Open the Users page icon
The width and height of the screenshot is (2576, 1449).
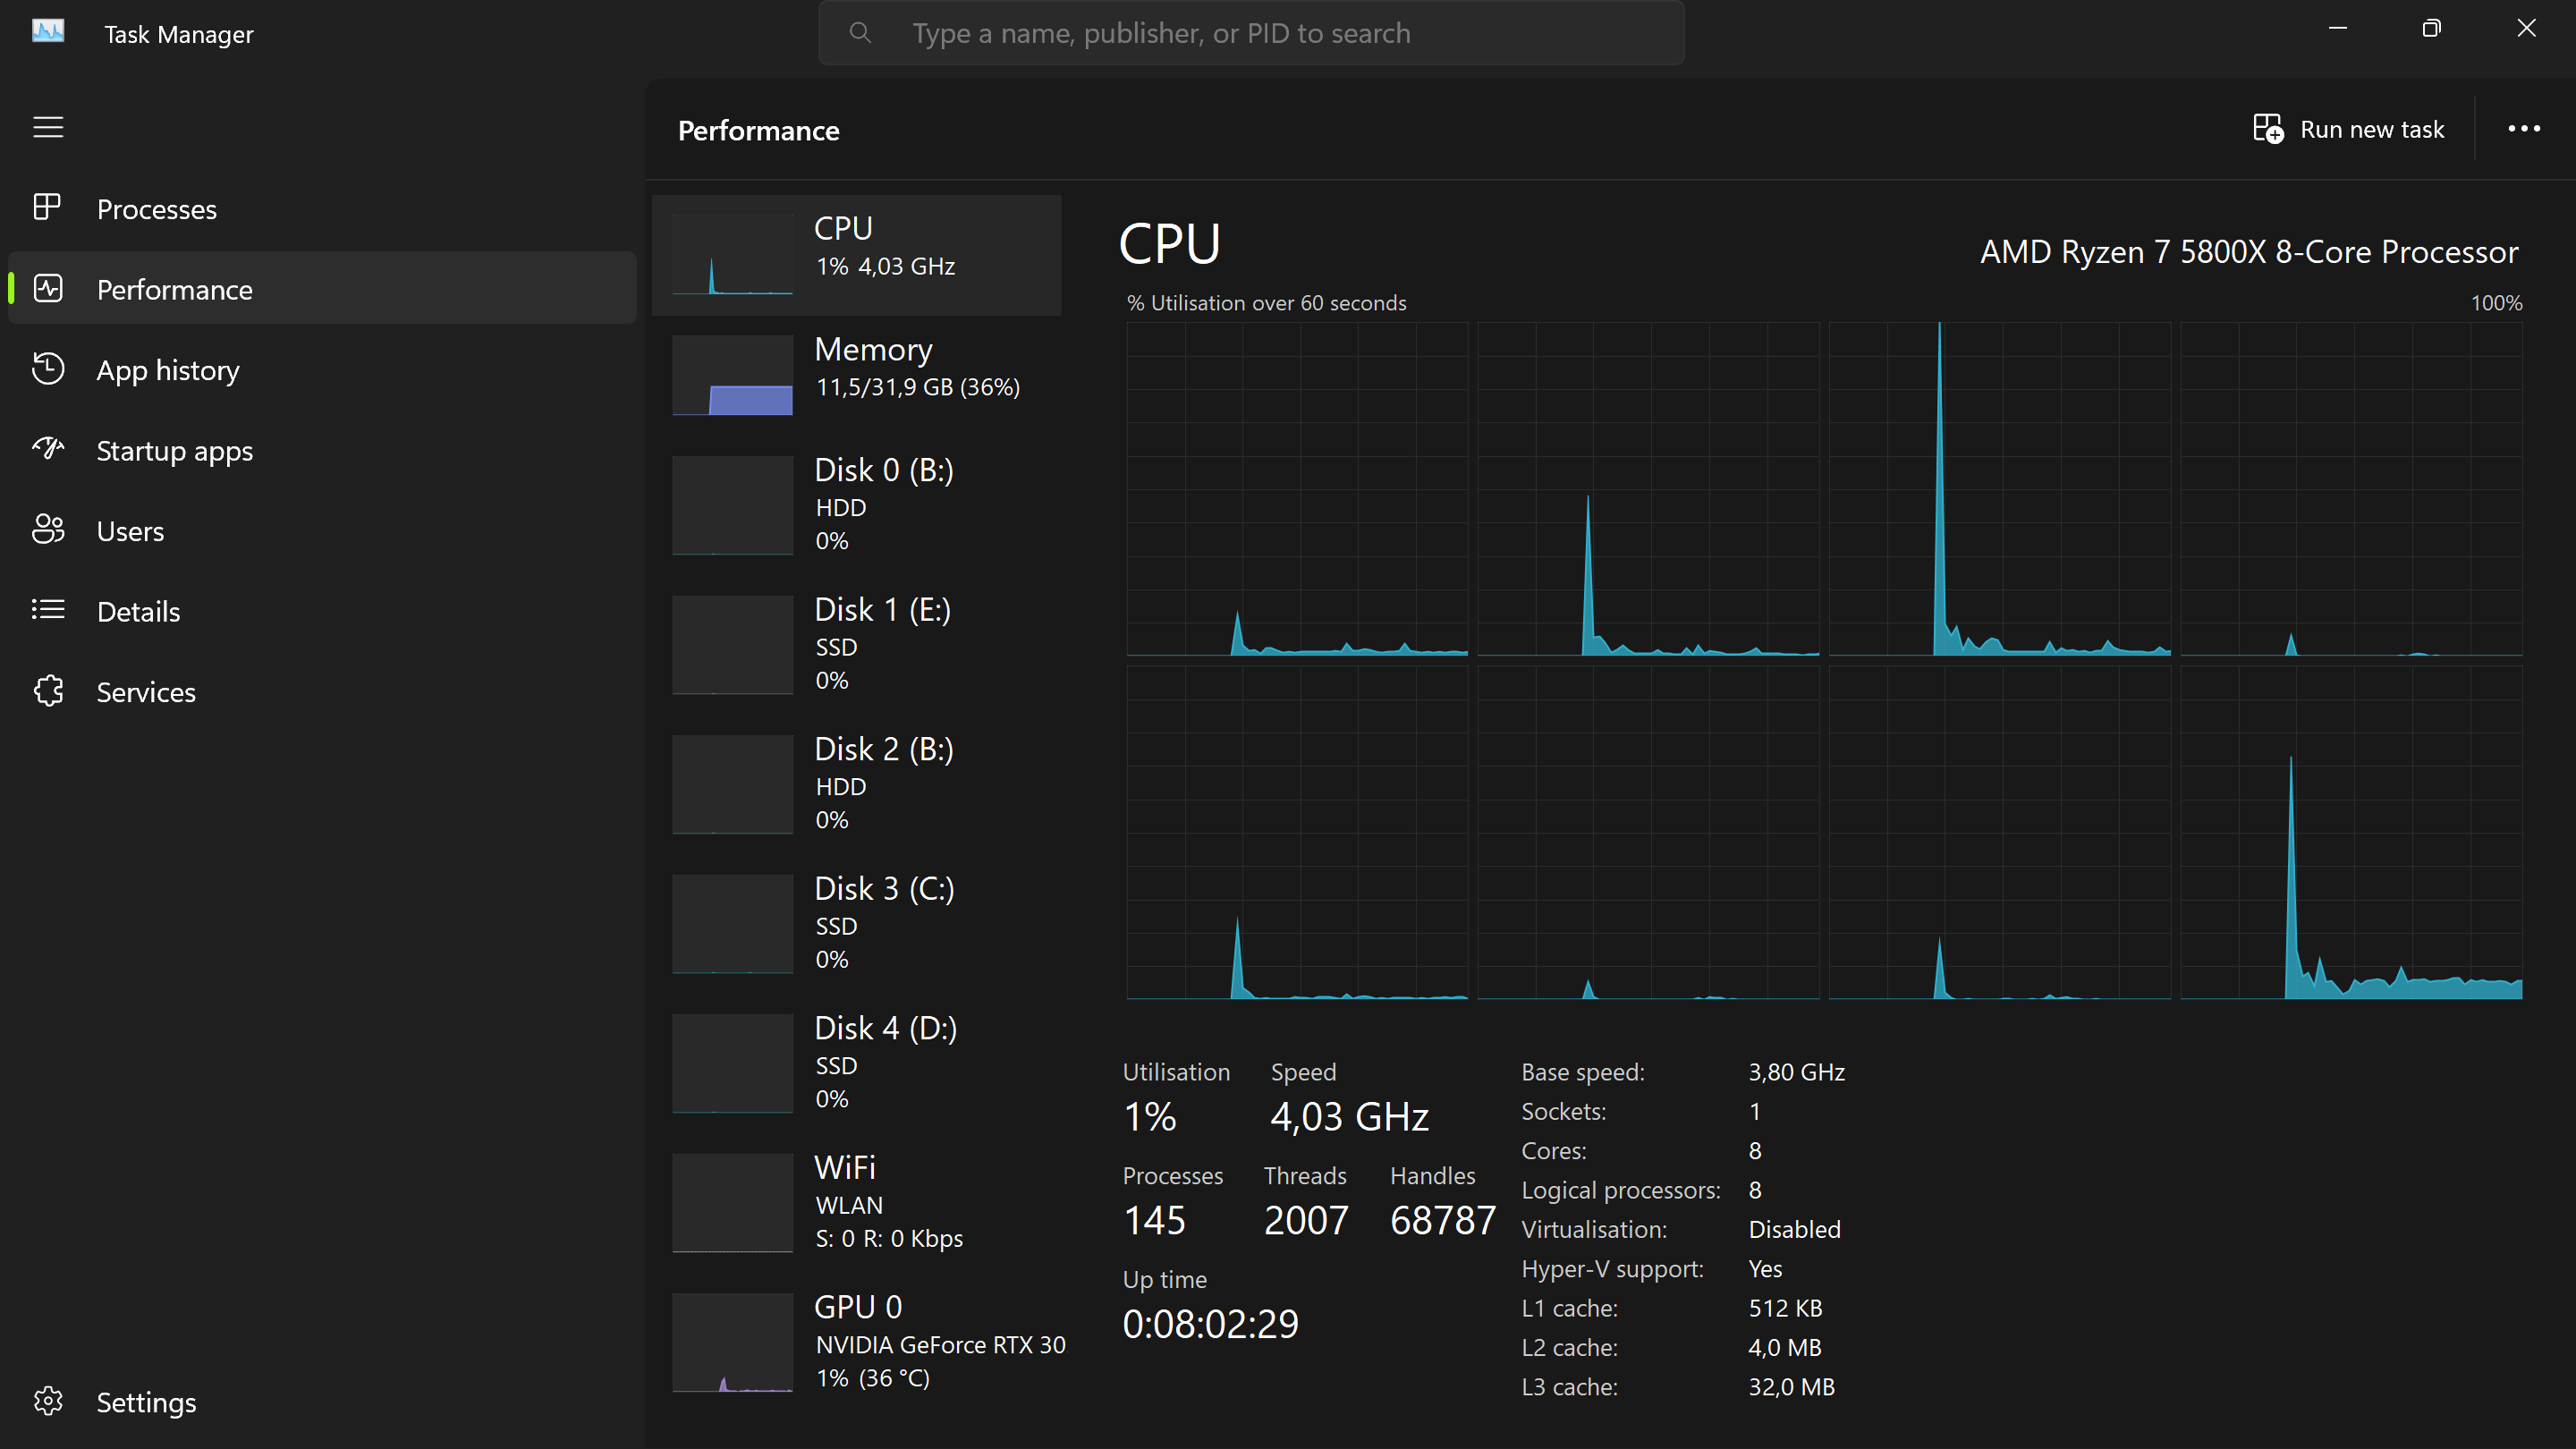[x=47, y=530]
